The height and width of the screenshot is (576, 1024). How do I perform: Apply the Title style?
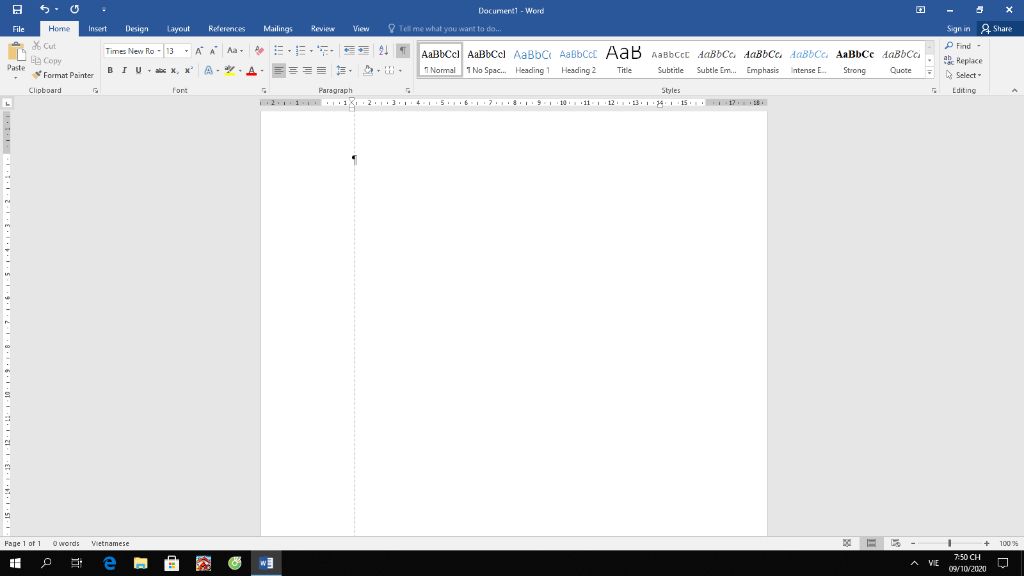(x=624, y=60)
